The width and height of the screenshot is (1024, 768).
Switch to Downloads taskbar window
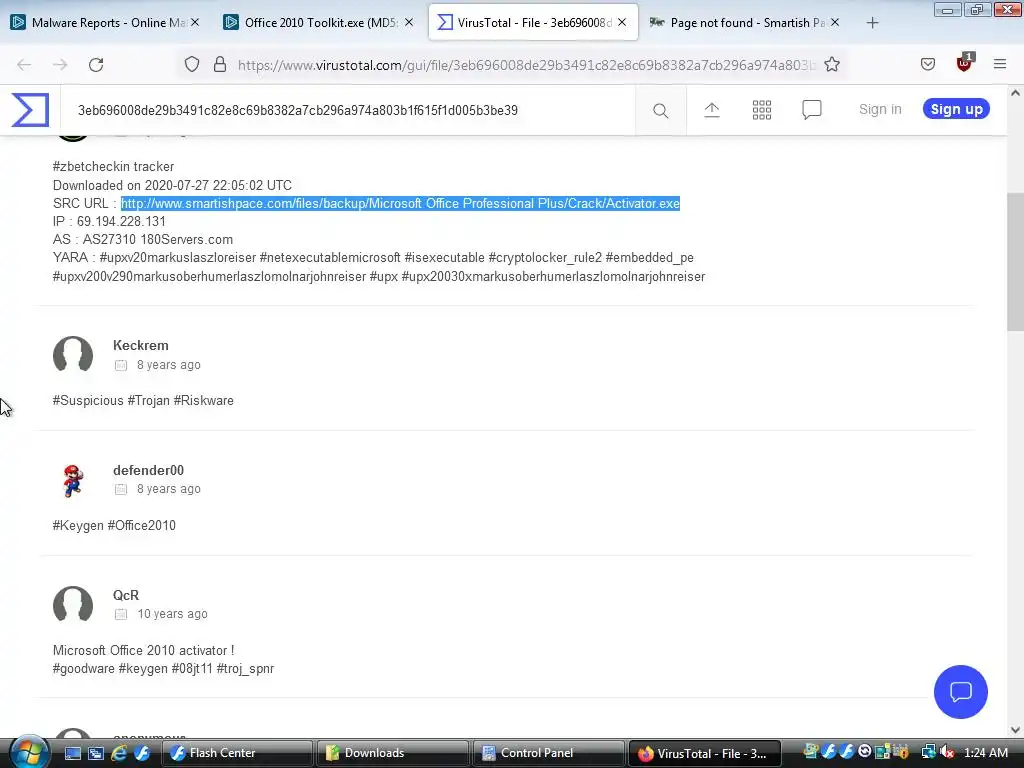pos(392,754)
